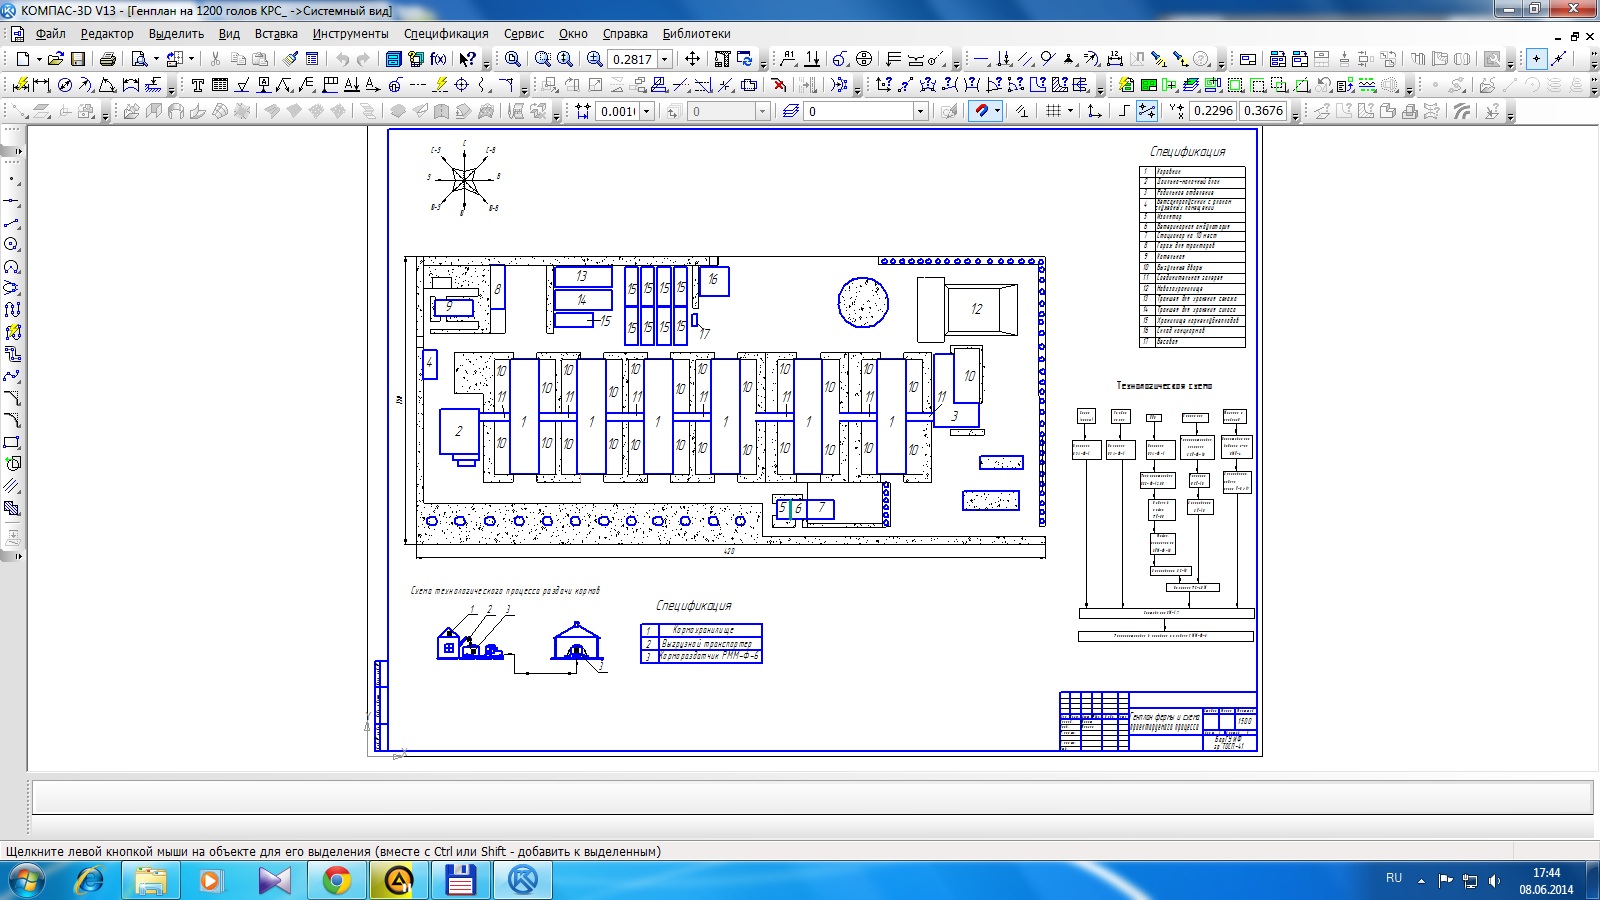This screenshot has width=1600, height=900.
Task: Open the cursor step 0.001 dropdown
Action: pos(647,111)
